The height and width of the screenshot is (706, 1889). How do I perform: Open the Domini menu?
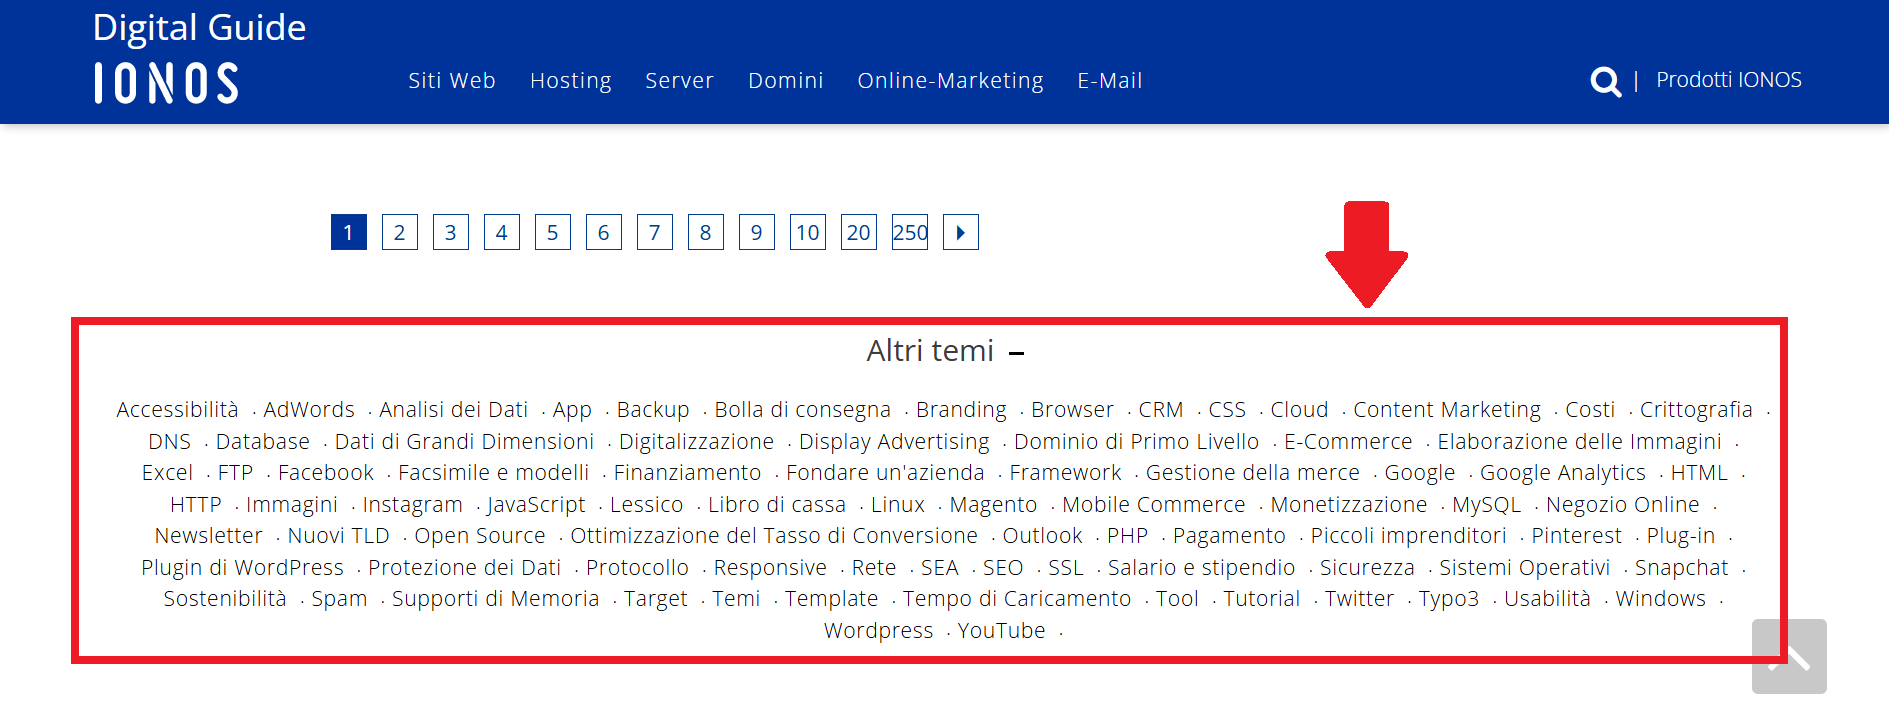(786, 80)
